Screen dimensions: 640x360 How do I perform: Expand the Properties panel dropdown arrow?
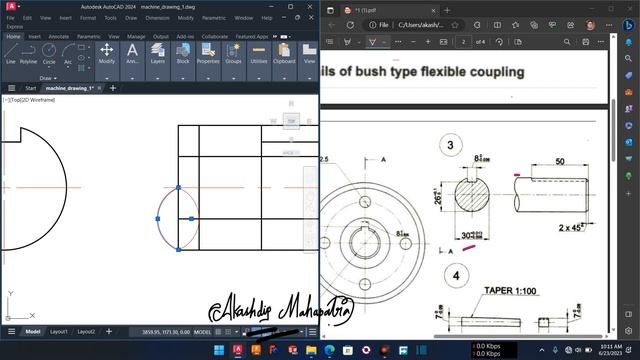coord(208,78)
